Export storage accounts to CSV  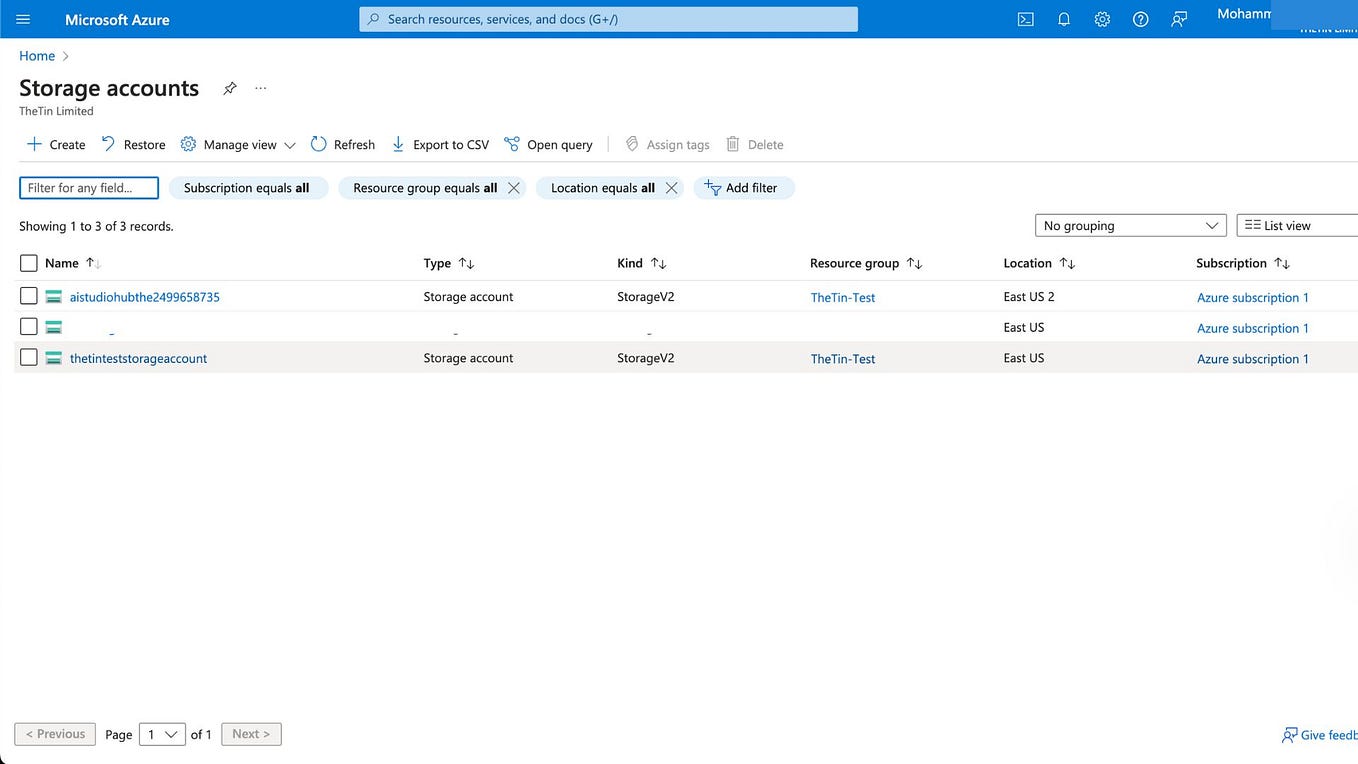[x=439, y=144]
